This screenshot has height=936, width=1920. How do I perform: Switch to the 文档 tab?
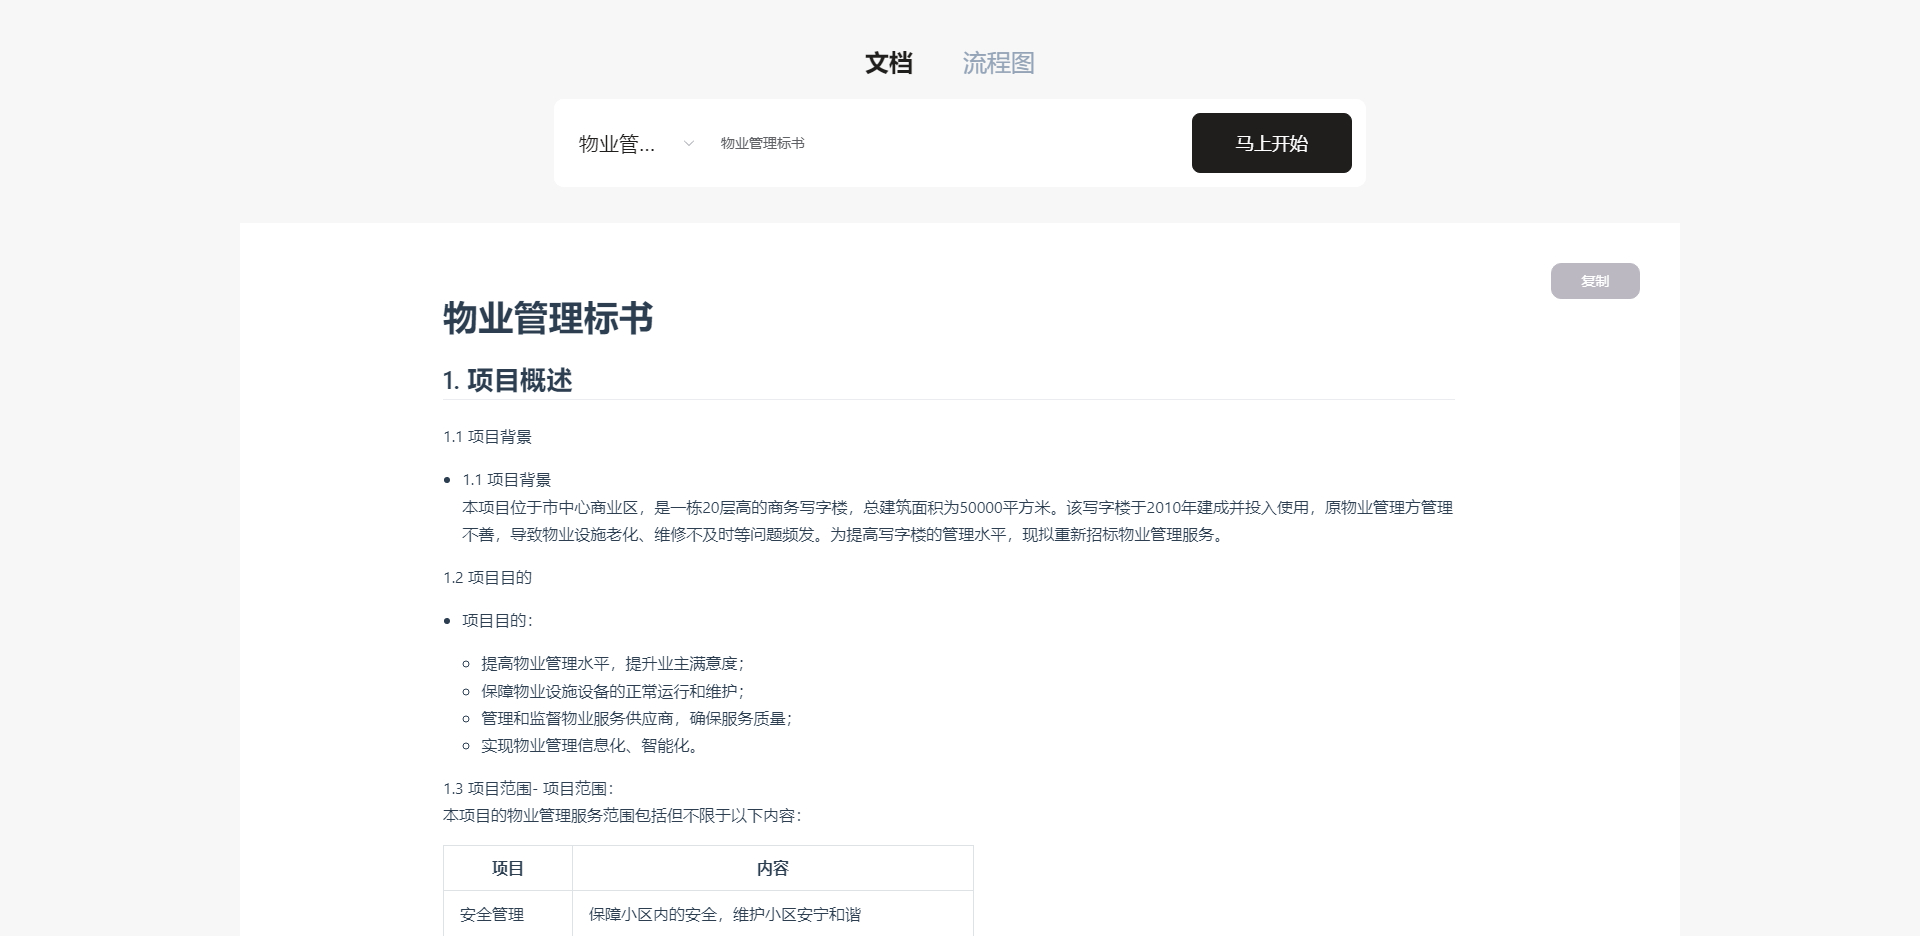pos(888,63)
